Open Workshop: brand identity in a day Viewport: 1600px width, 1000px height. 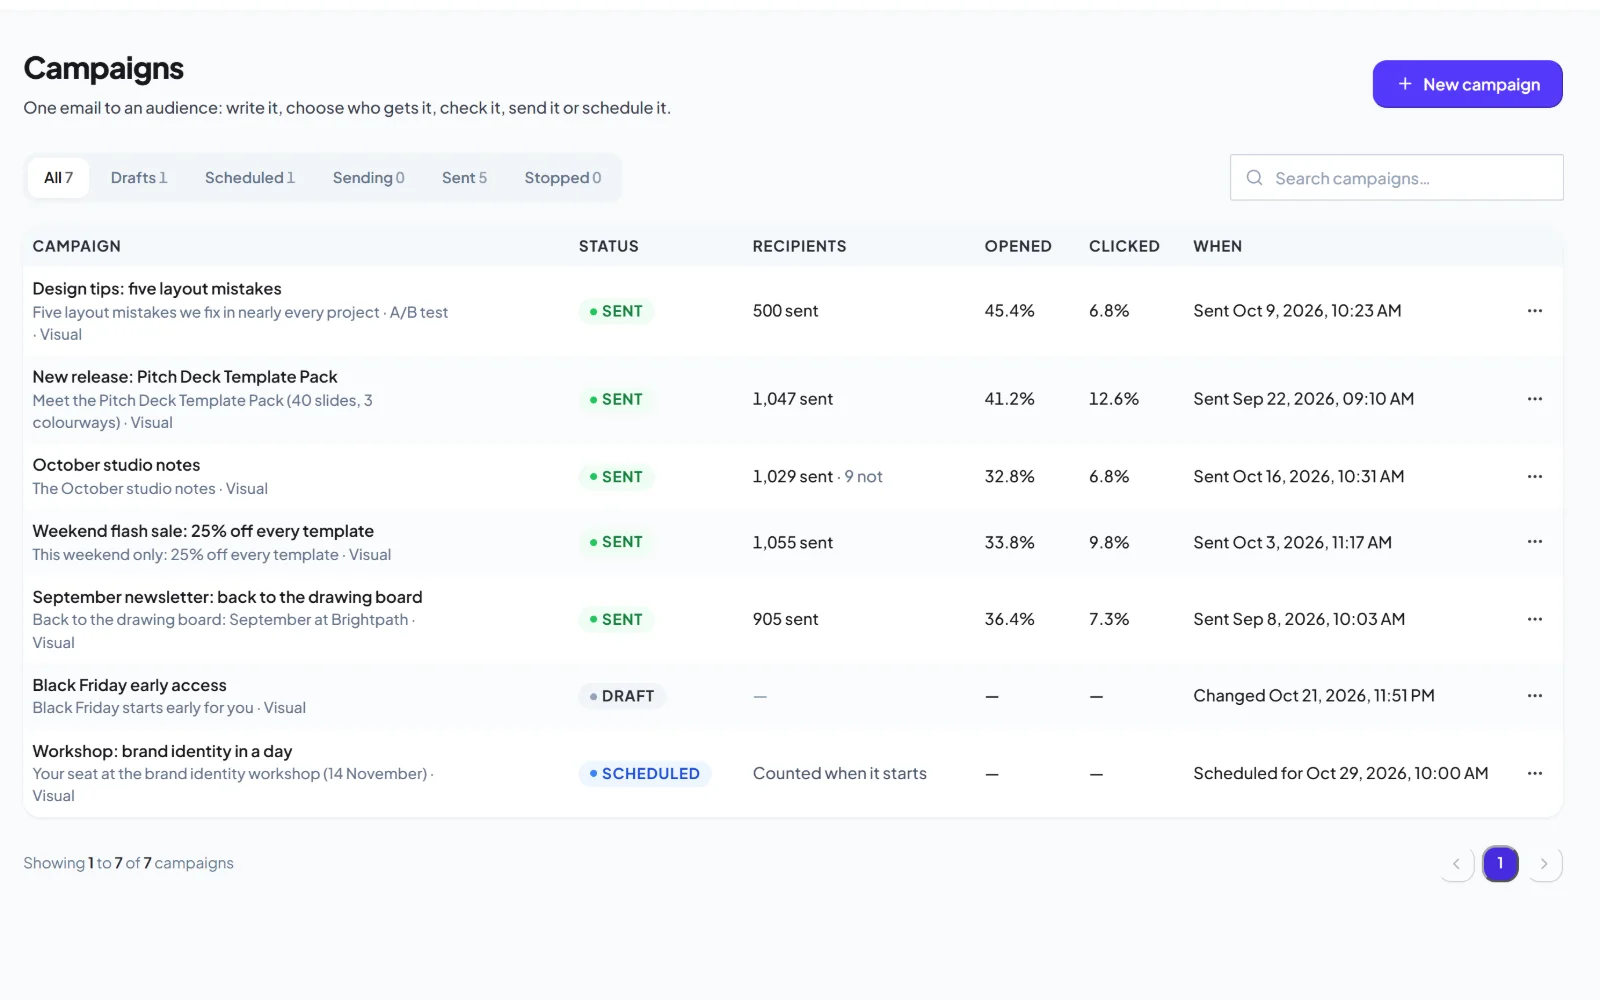click(162, 751)
